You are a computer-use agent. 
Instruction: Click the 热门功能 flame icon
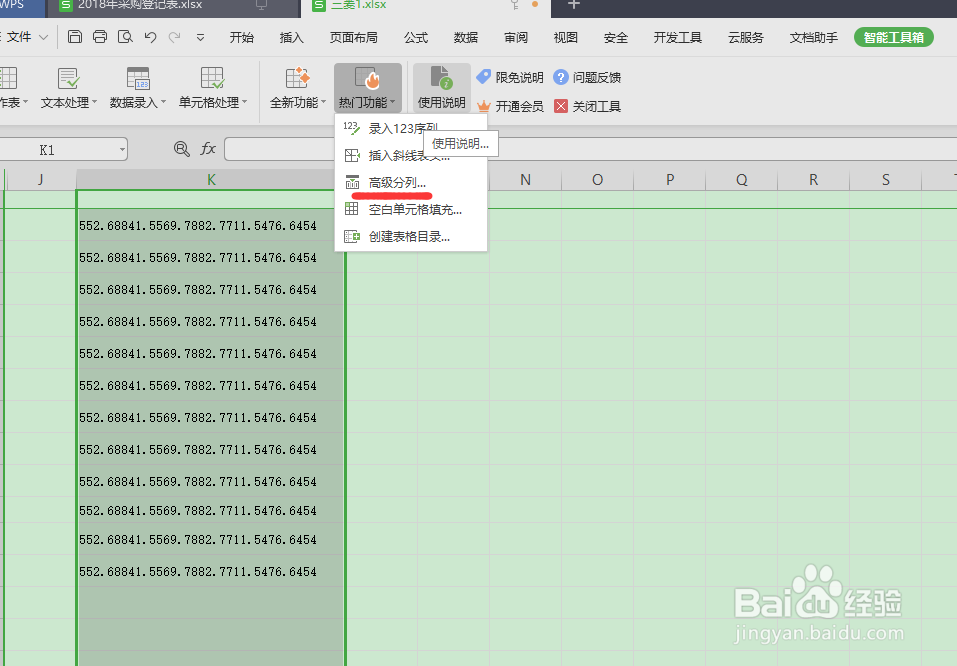coord(367,79)
